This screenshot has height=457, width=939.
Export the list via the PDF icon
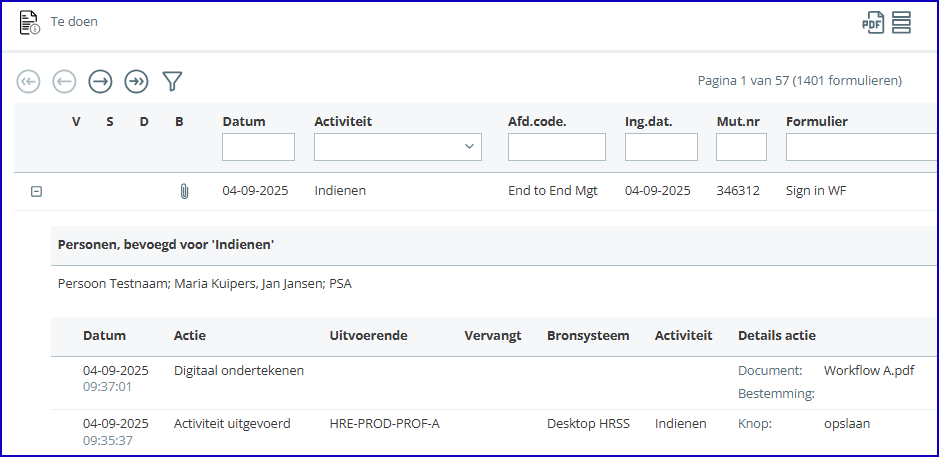click(x=873, y=23)
